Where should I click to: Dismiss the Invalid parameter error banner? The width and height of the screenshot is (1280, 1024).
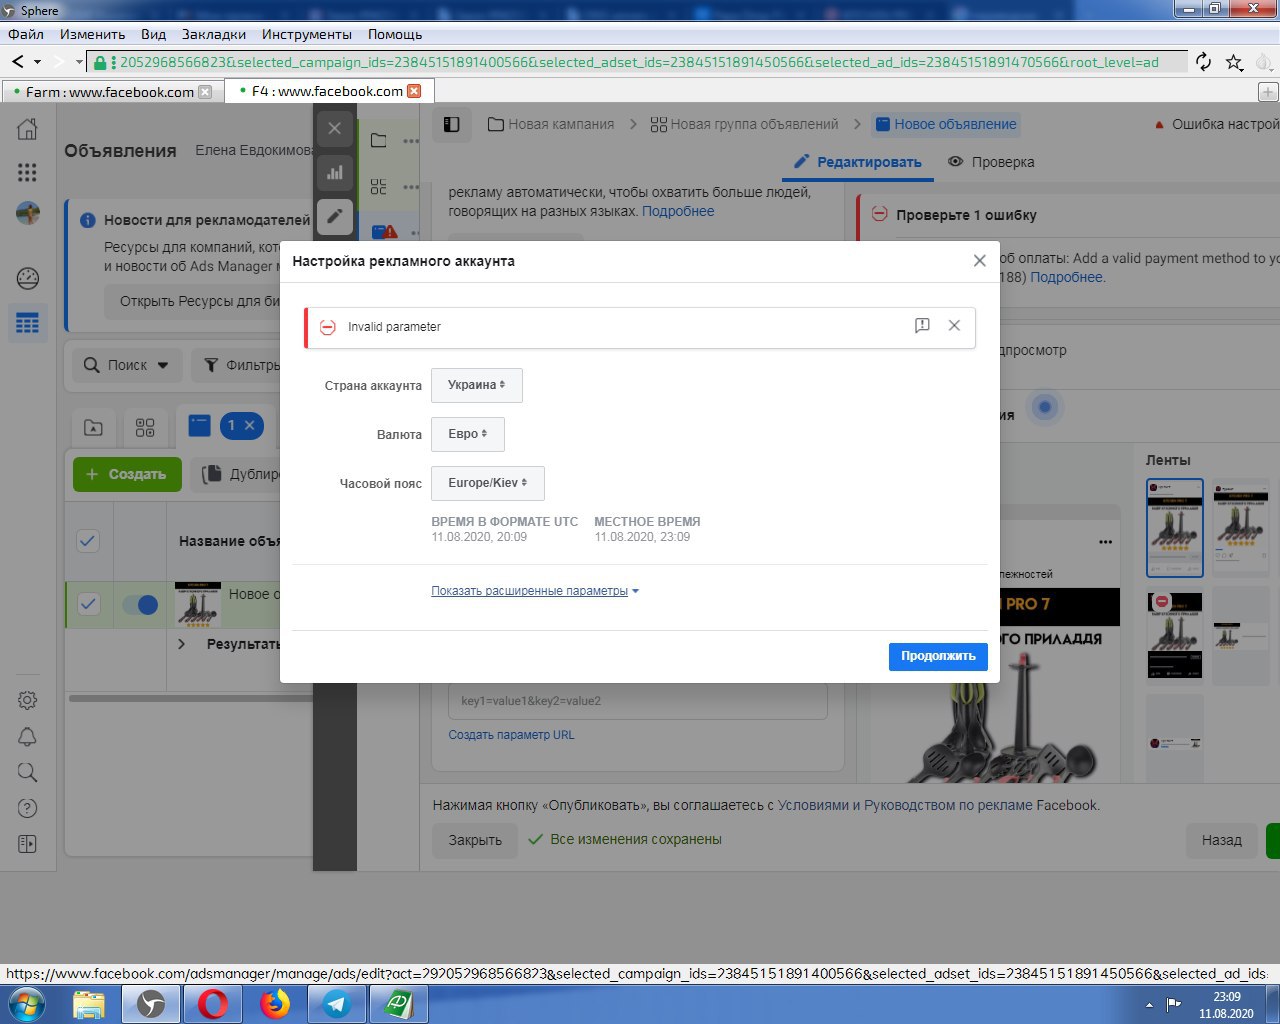point(954,326)
